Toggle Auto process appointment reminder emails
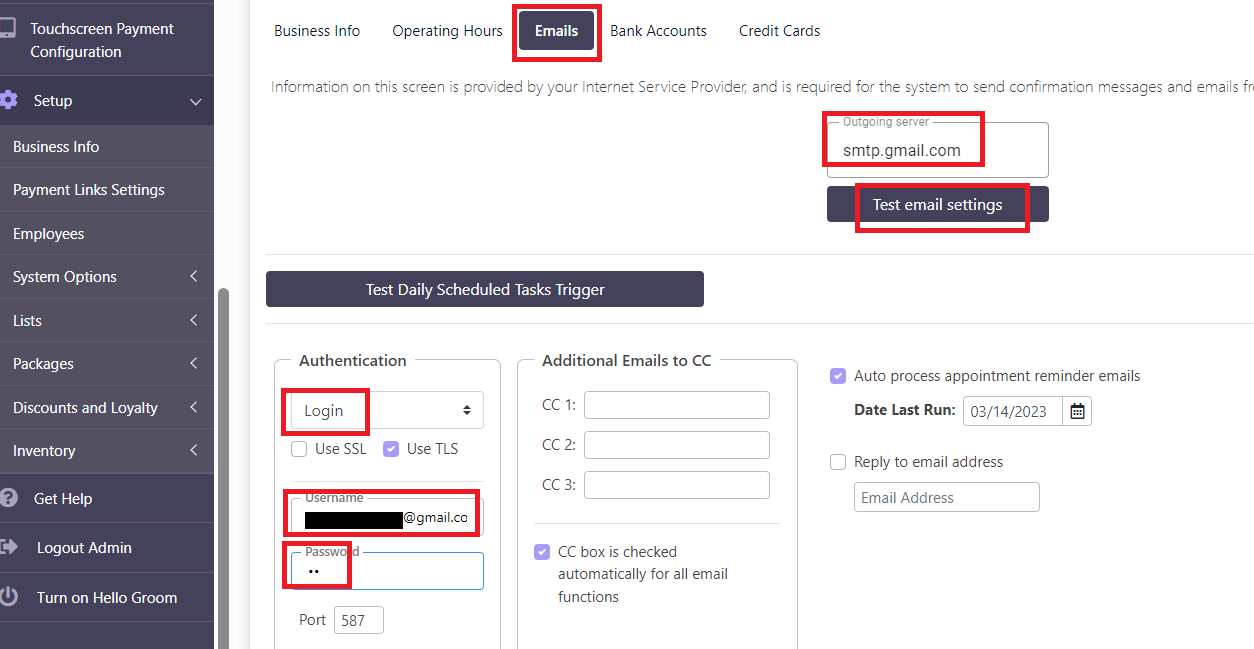Image resolution: width=1254 pixels, height=649 pixels. point(838,376)
